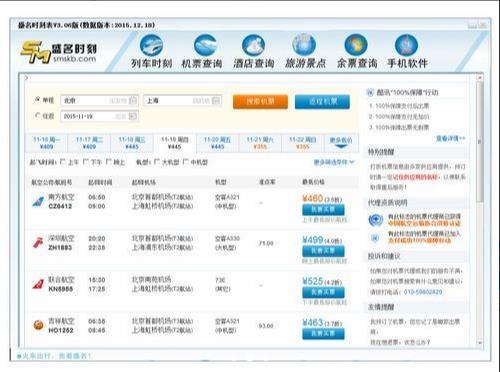Open the departure city 北京 picker
The image size is (500, 372).
point(99,100)
